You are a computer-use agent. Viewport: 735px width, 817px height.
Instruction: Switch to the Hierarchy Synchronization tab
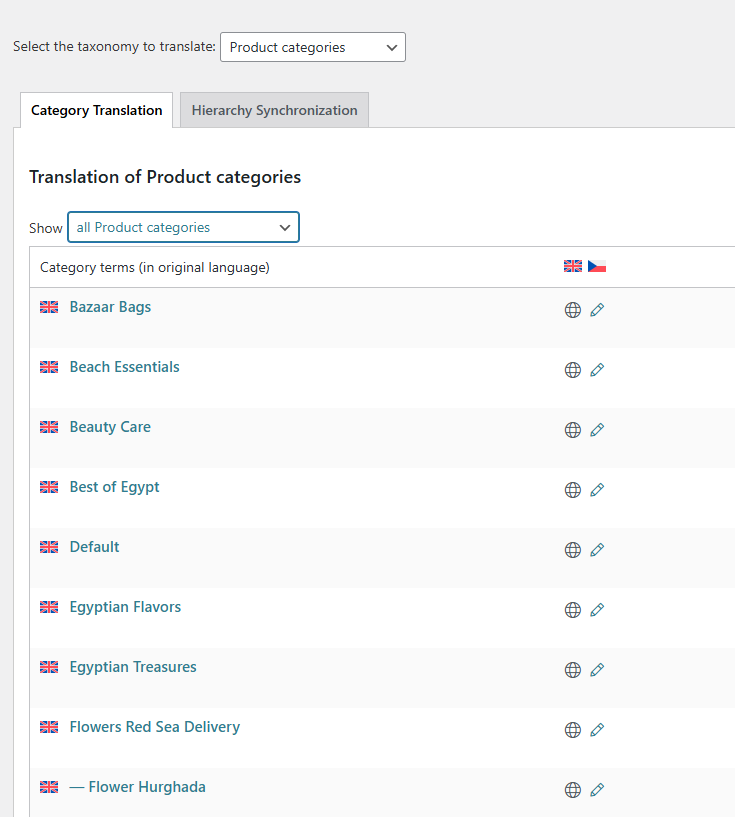coord(274,110)
